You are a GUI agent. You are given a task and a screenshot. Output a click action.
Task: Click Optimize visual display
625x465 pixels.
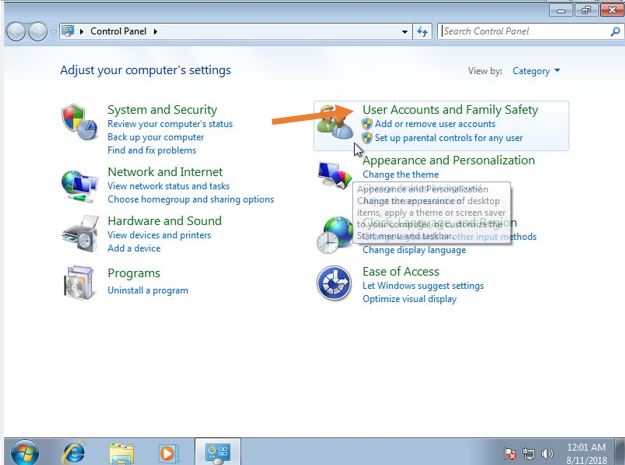[x=409, y=299]
